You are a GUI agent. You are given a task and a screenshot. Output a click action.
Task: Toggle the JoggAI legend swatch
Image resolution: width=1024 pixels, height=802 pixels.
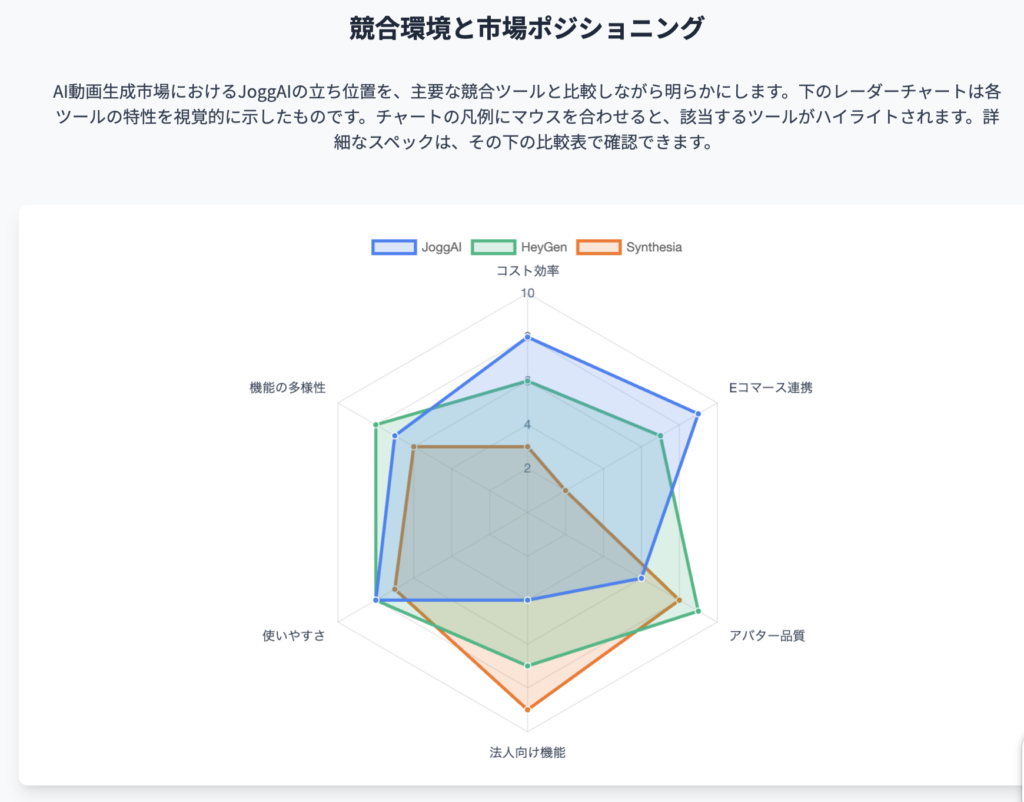click(x=394, y=248)
